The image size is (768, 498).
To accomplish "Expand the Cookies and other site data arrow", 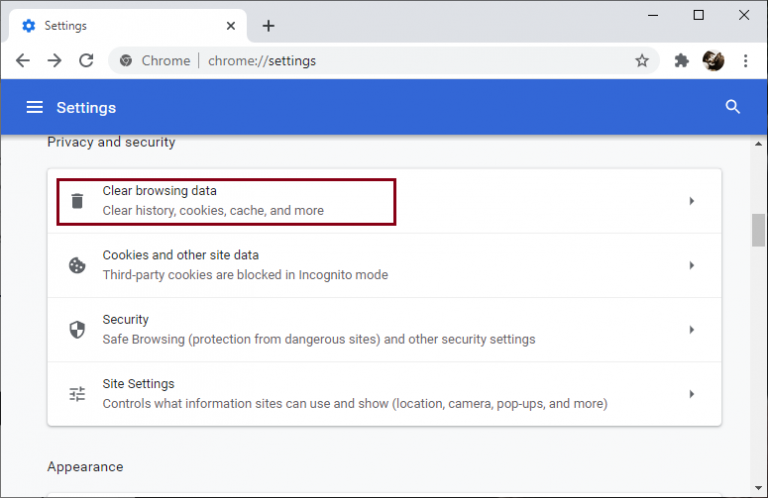I will (x=692, y=265).
